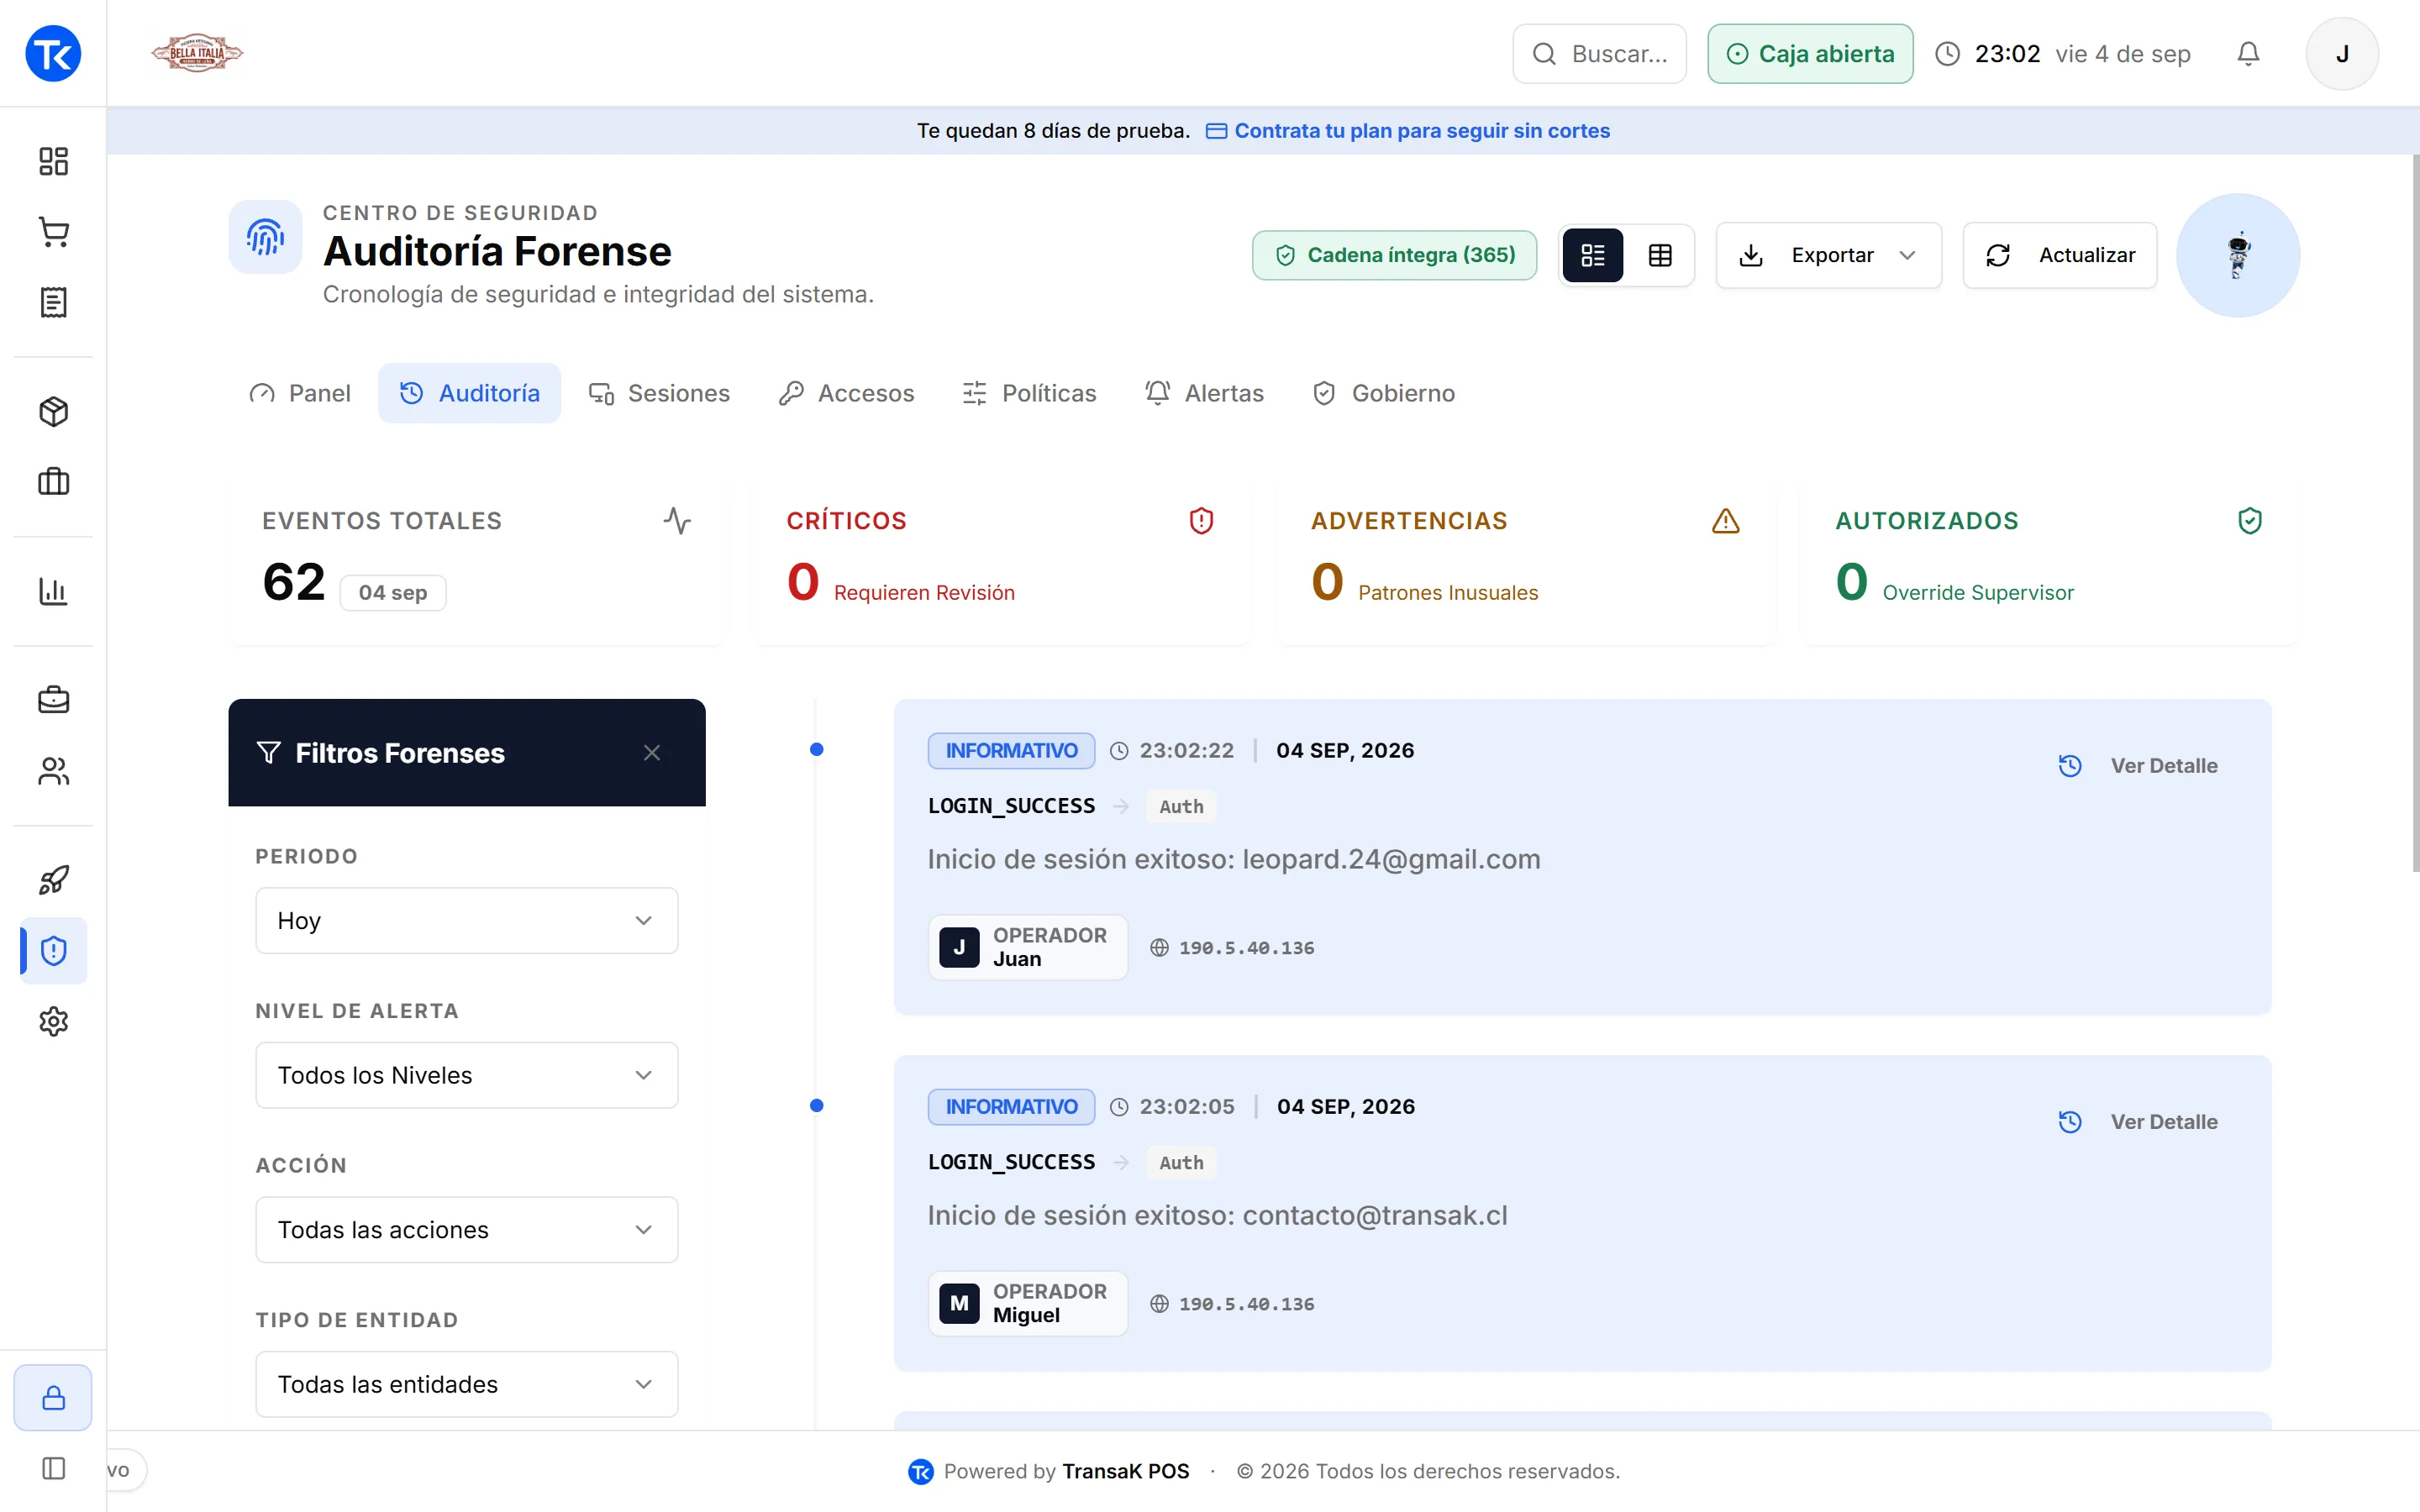The image size is (2420, 1512).
Task: Open the settings gear sidebar icon
Action: point(53,1021)
